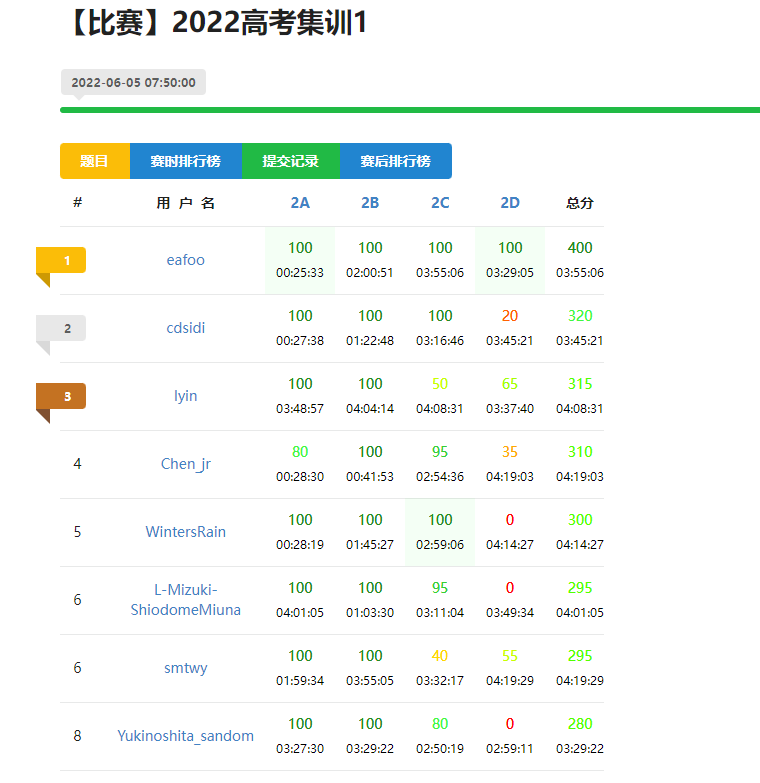This screenshot has height=783, width=760.
Task: Open problem 2C column link
Action: 440,203
